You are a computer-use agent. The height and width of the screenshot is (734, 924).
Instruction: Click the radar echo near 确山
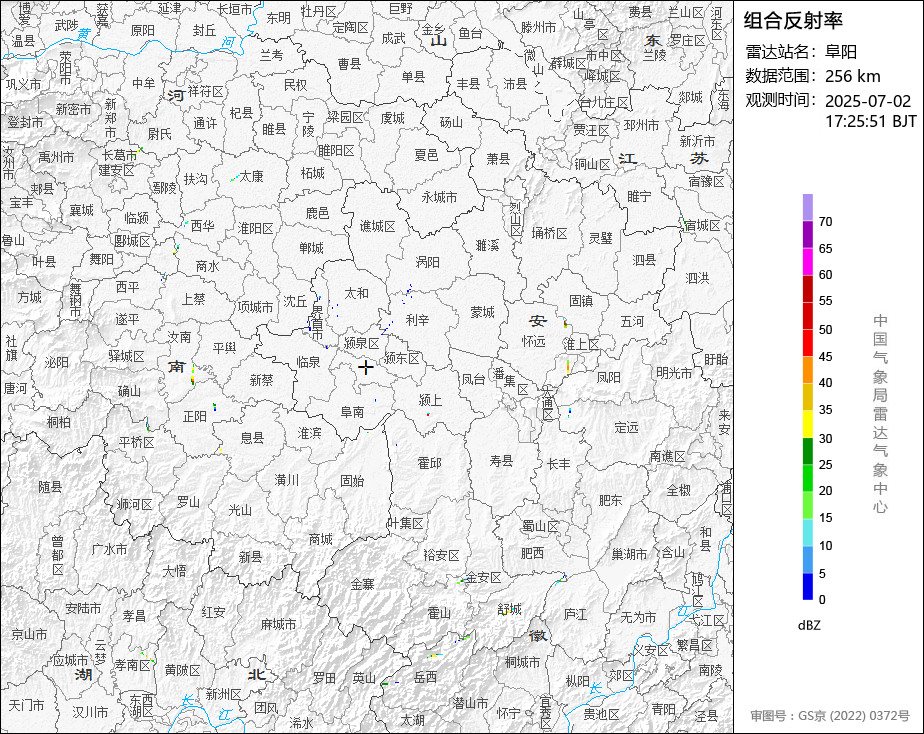[193, 375]
